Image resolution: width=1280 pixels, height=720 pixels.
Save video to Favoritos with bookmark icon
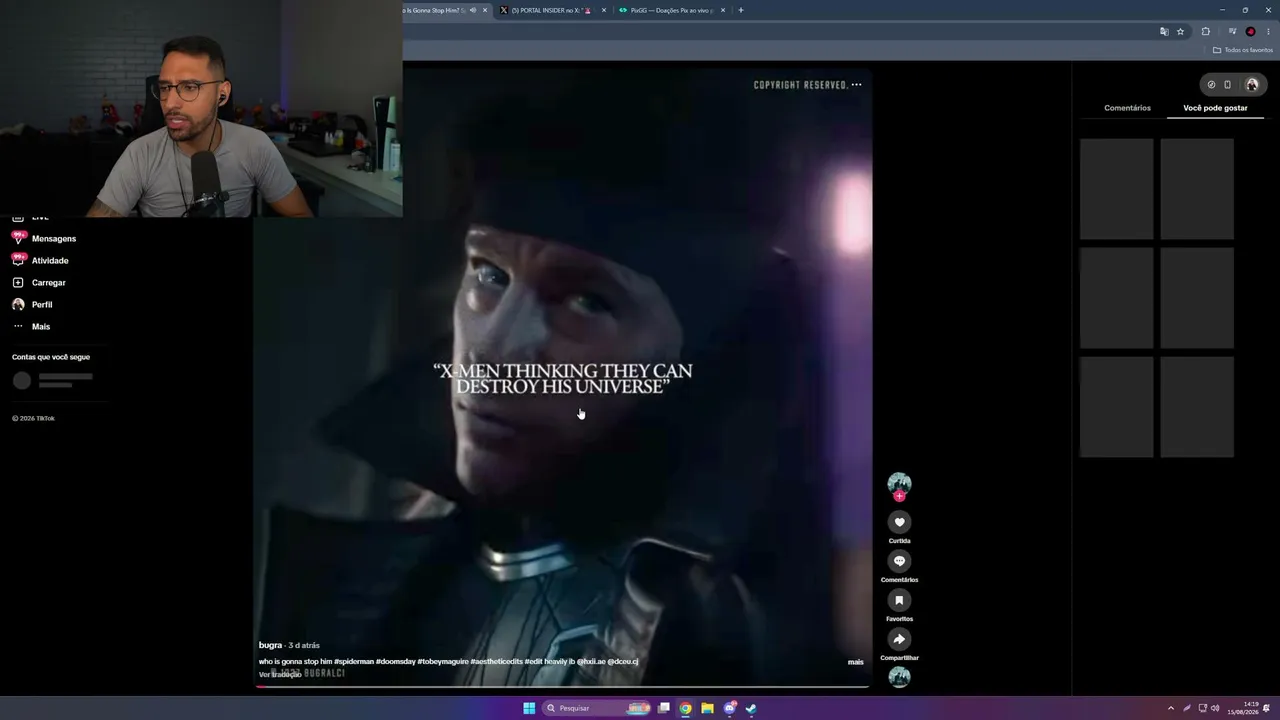(x=899, y=600)
